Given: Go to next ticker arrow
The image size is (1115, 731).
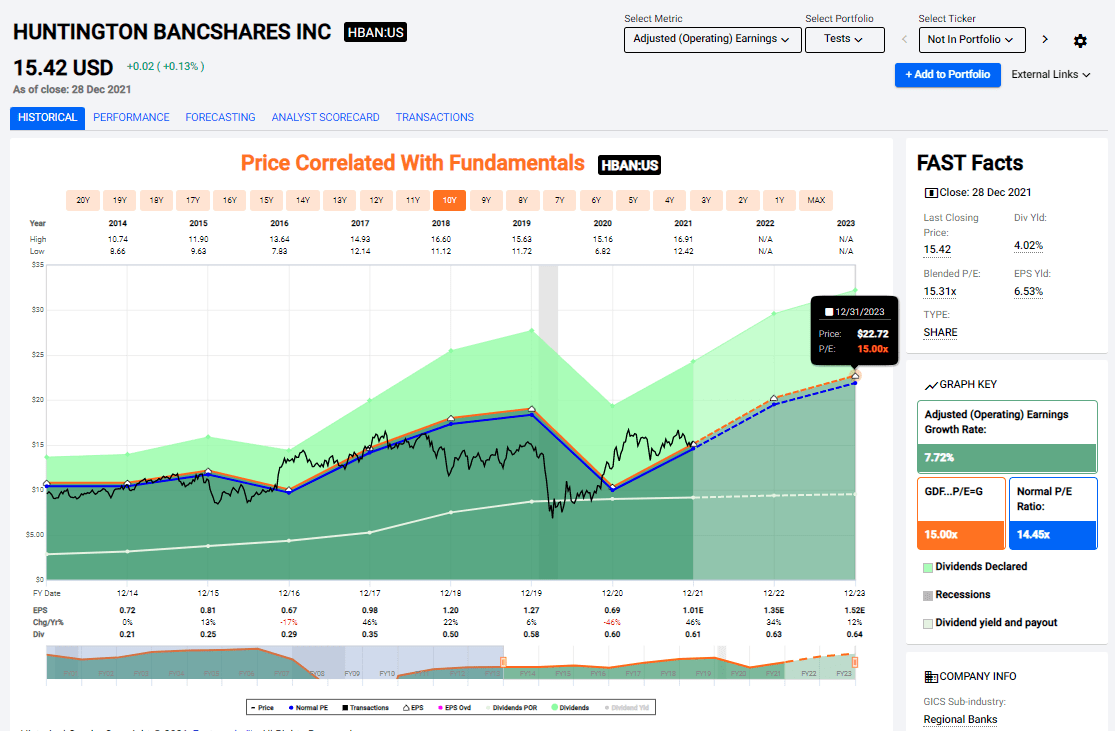Looking at the screenshot, I should [1045, 39].
